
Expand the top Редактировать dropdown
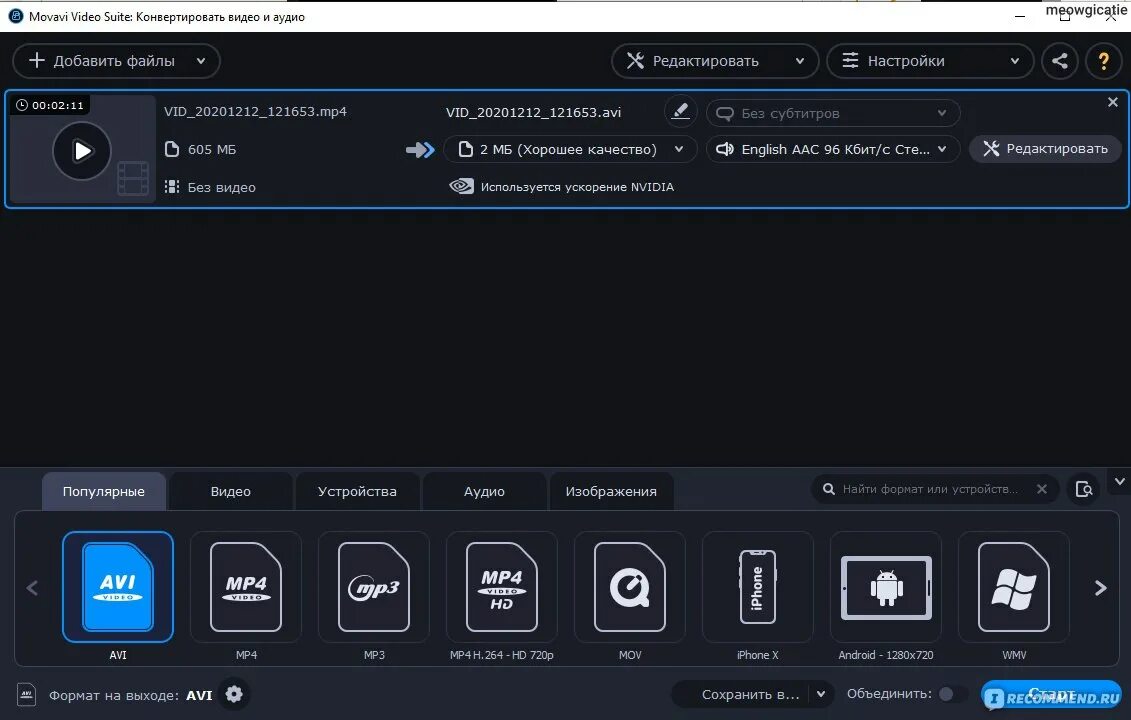799,61
